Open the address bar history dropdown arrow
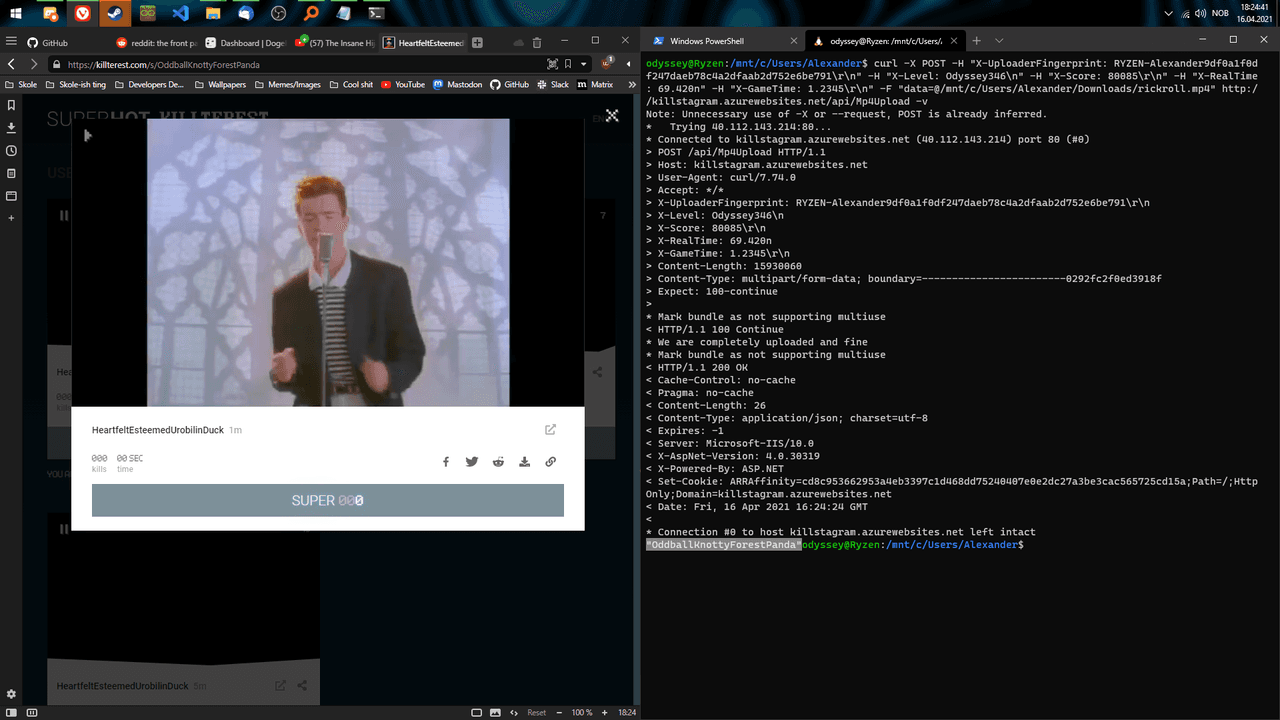This screenshot has width=1280, height=720. [583, 64]
